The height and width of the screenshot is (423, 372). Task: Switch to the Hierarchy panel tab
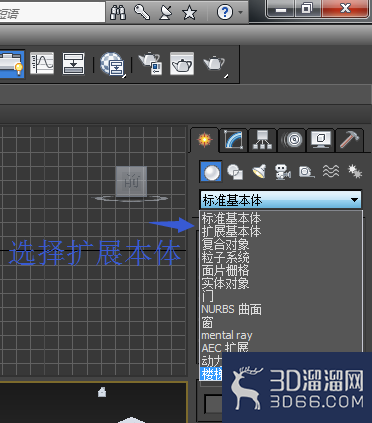(x=262, y=139)
